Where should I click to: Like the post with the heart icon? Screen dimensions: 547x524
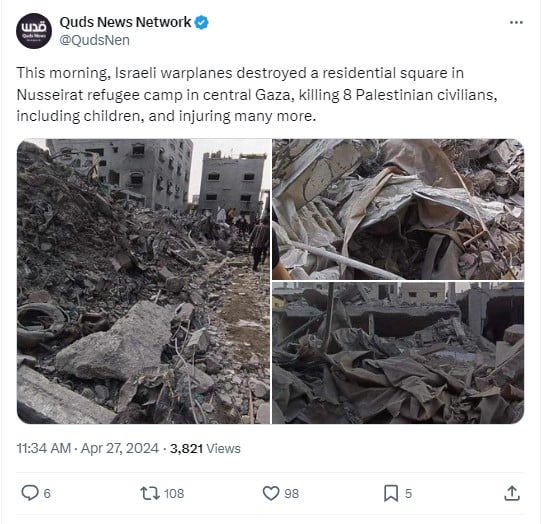271,493
